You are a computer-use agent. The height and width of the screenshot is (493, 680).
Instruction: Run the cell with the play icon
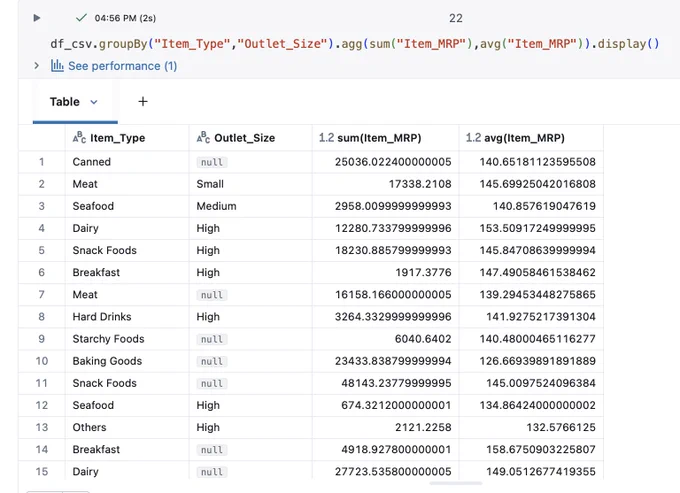click(37, 18)
